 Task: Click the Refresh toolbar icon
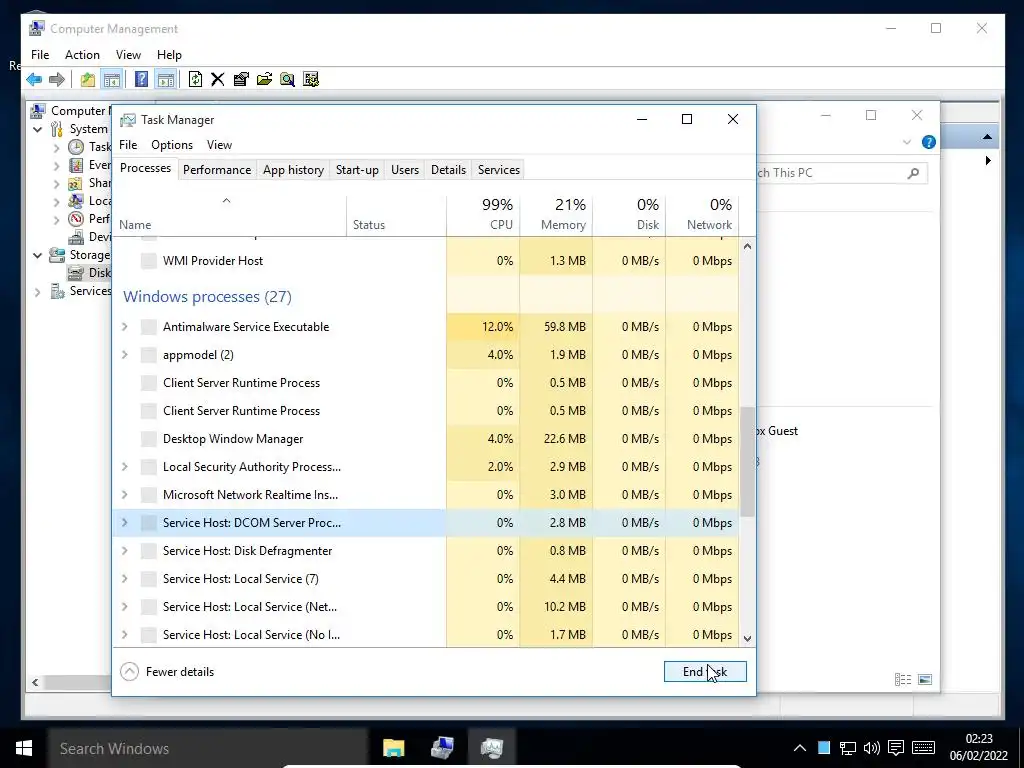195,80
